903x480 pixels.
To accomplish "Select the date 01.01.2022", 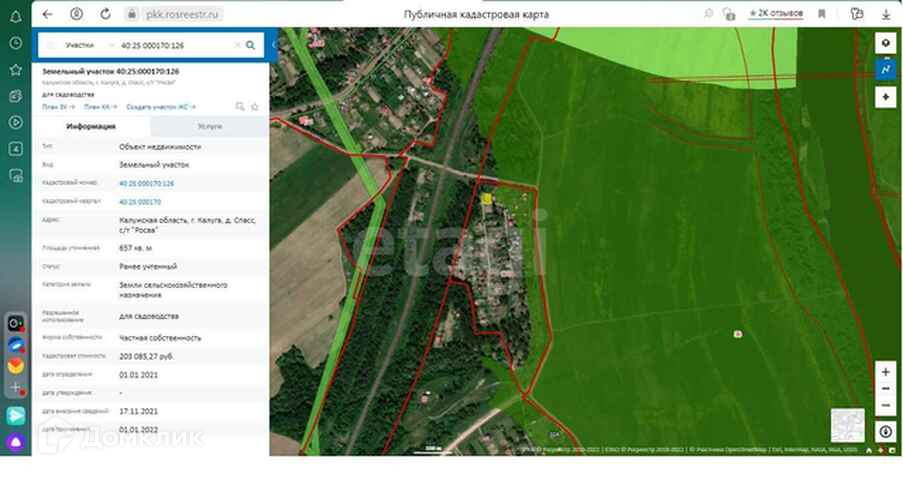I will click(x=138, y=430).
